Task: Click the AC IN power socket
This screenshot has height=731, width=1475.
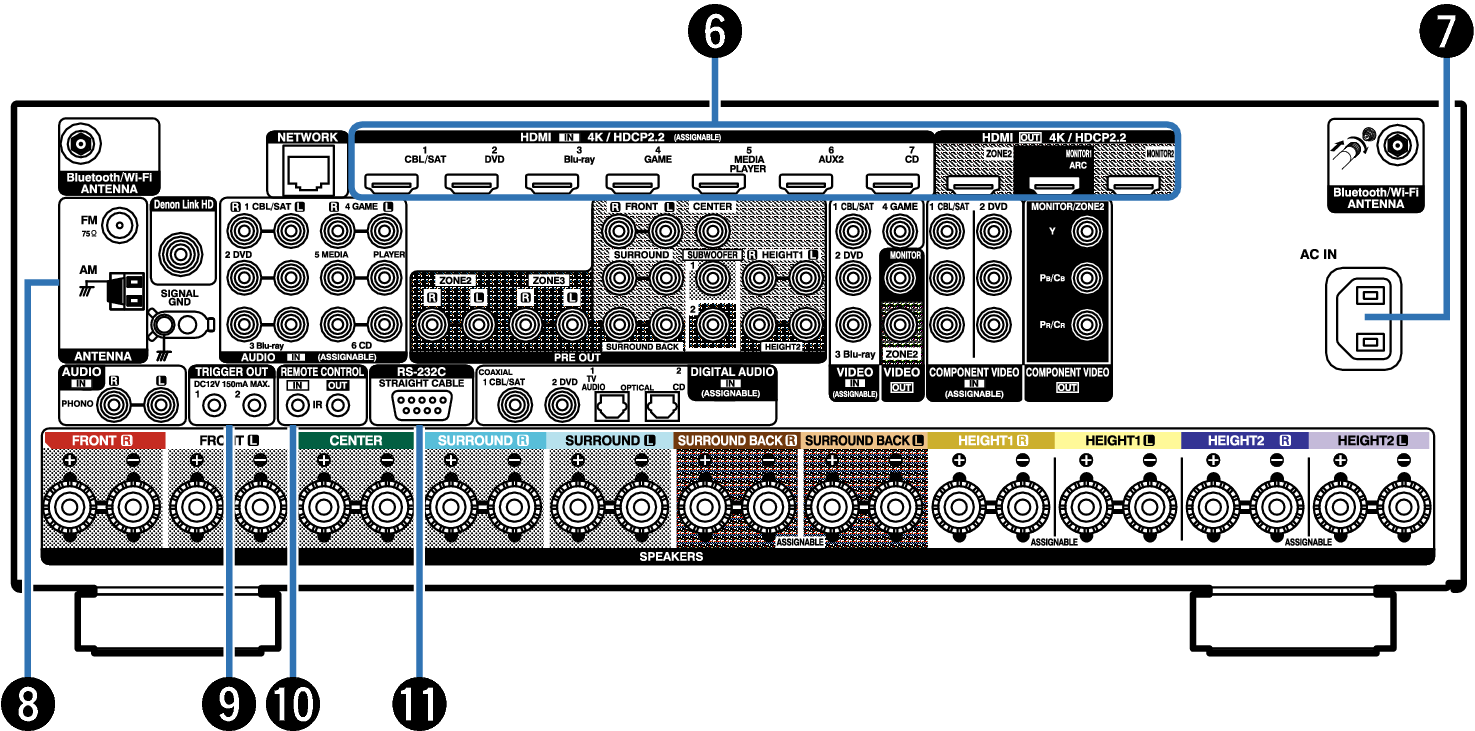Action: point(1363,318)
